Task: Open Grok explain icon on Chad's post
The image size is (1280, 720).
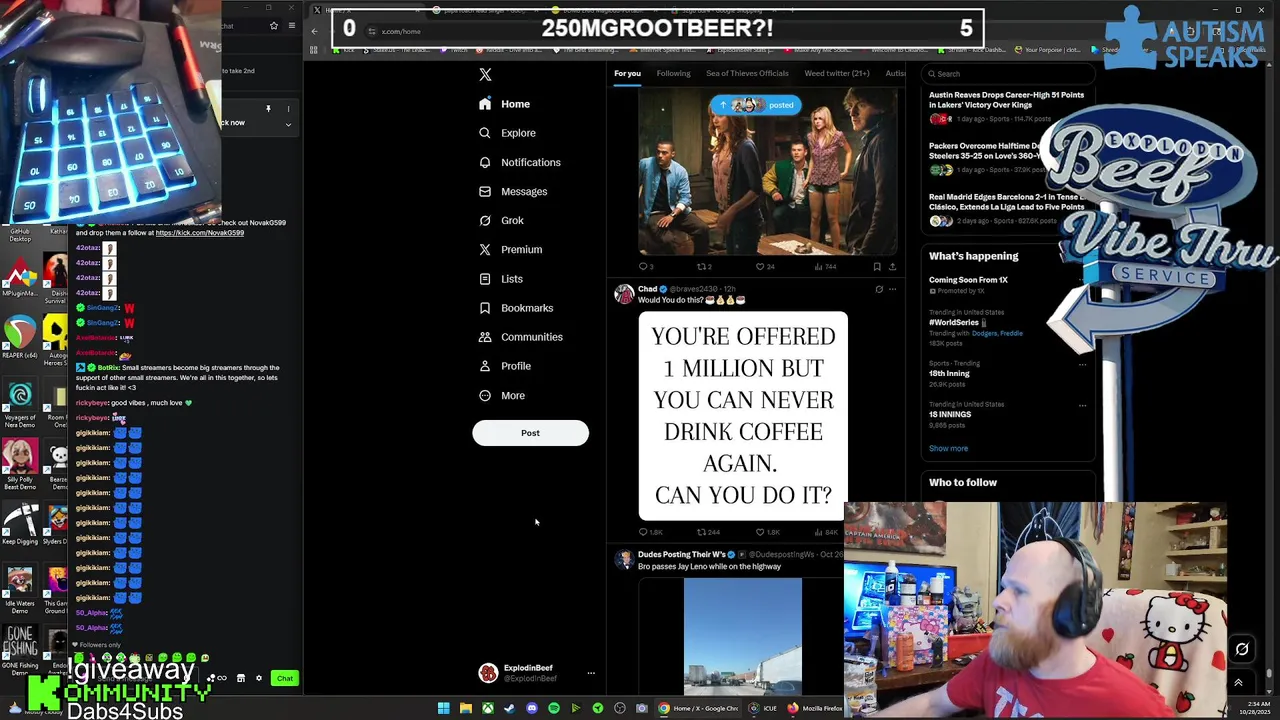Action: [879, 289]
